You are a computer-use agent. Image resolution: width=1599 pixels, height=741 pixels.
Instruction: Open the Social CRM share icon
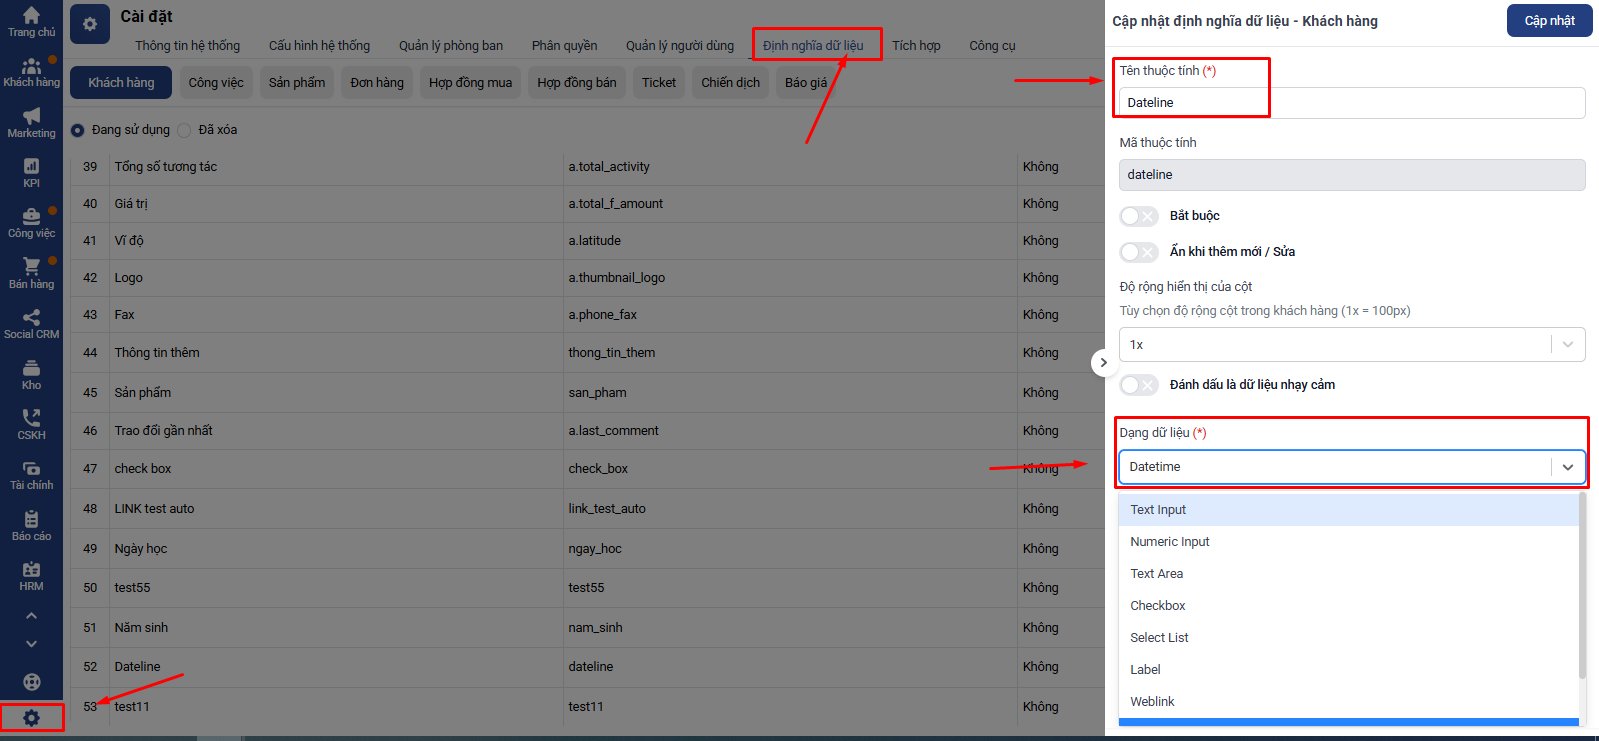coord(31,318)
